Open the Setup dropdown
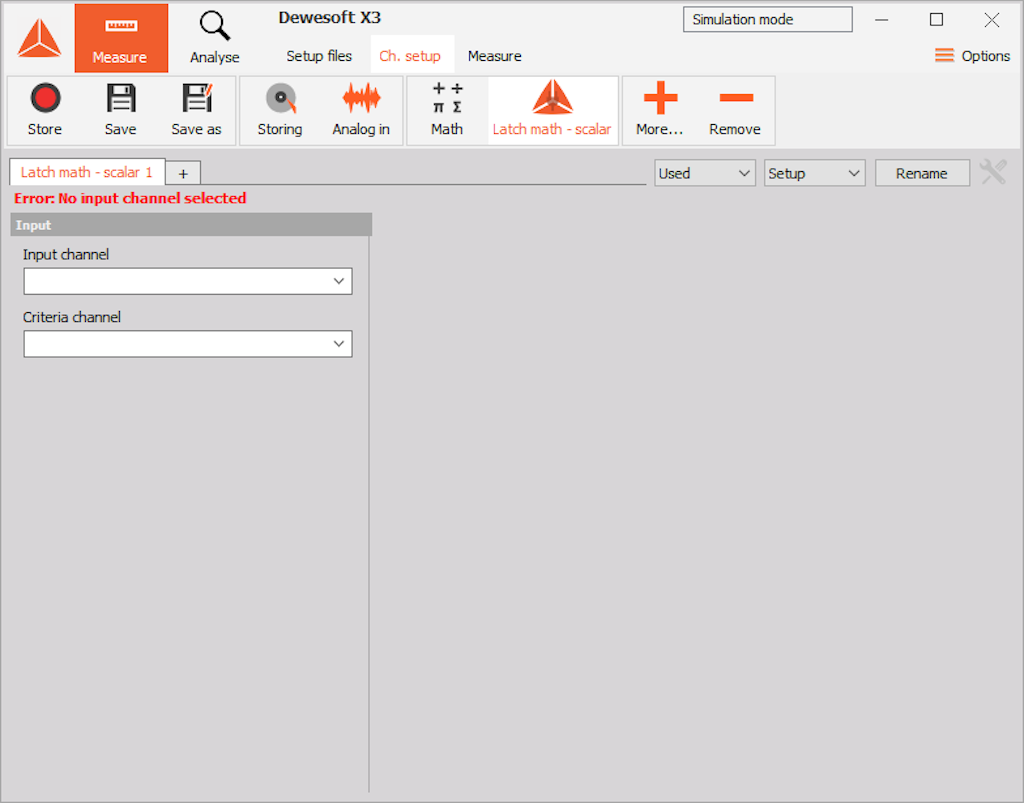The width and height of the screenshot is (1024, 803). pyautogui.click(x=814, y=173)
